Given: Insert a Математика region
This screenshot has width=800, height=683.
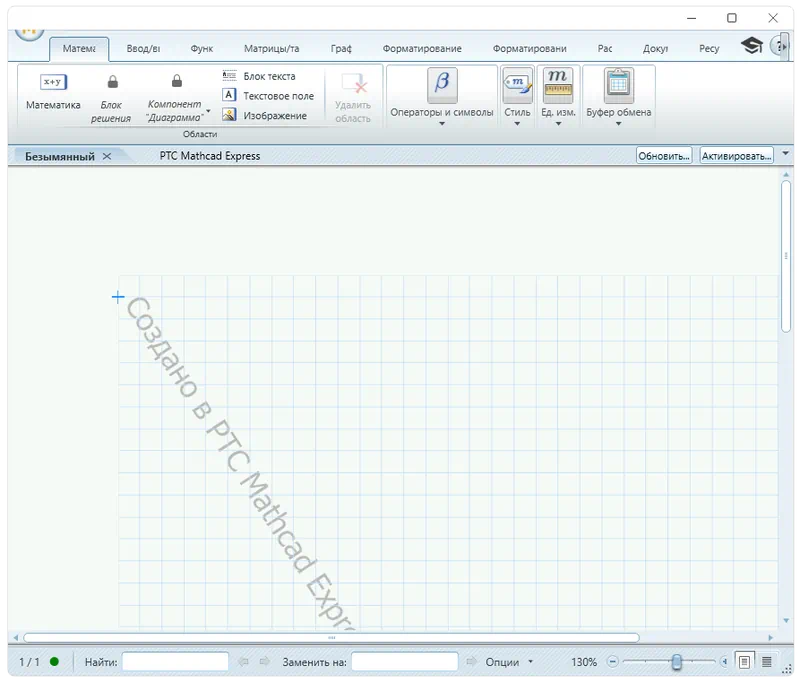Looking at the screenshot, I should point(53,91).
